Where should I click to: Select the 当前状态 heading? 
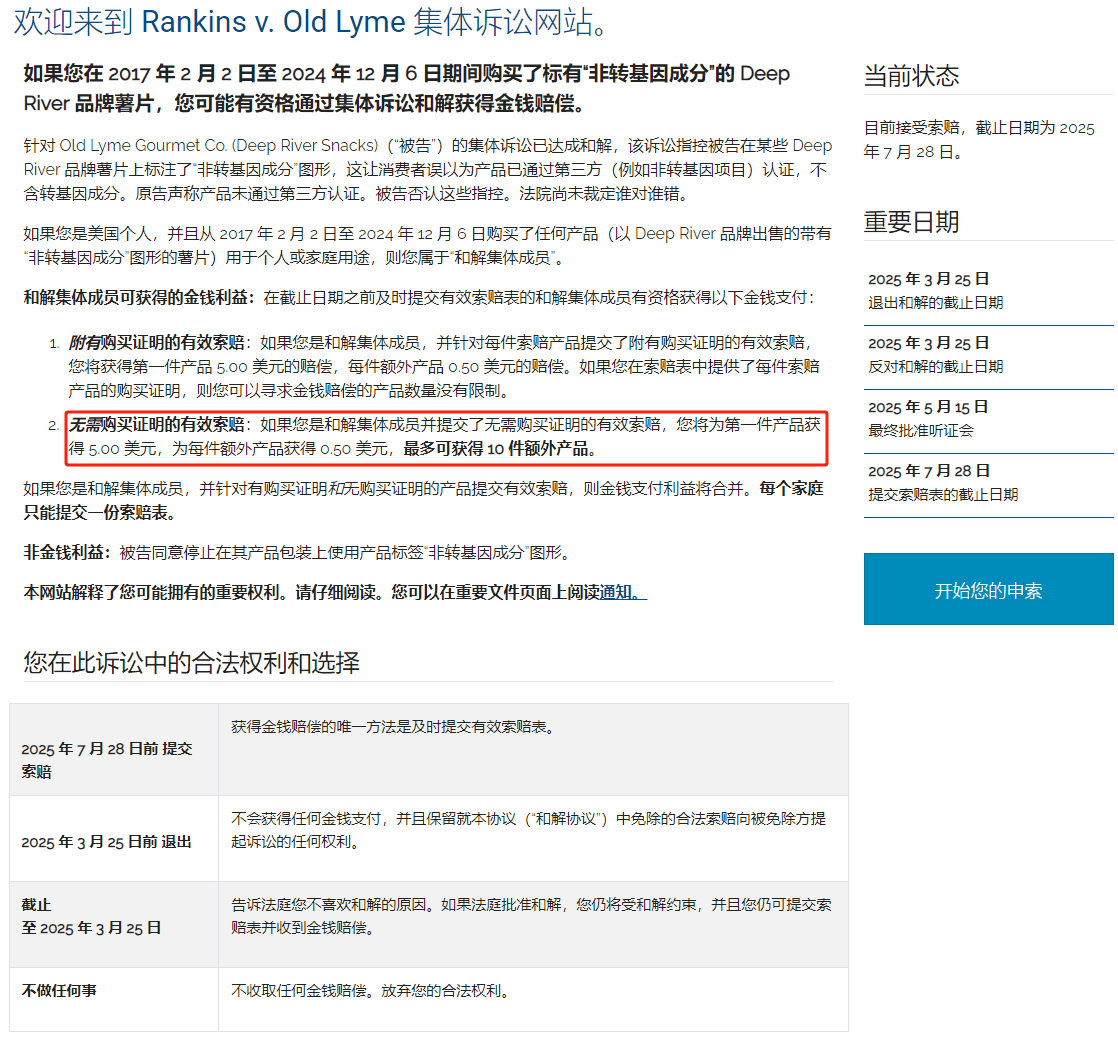(x=911, y=76)
